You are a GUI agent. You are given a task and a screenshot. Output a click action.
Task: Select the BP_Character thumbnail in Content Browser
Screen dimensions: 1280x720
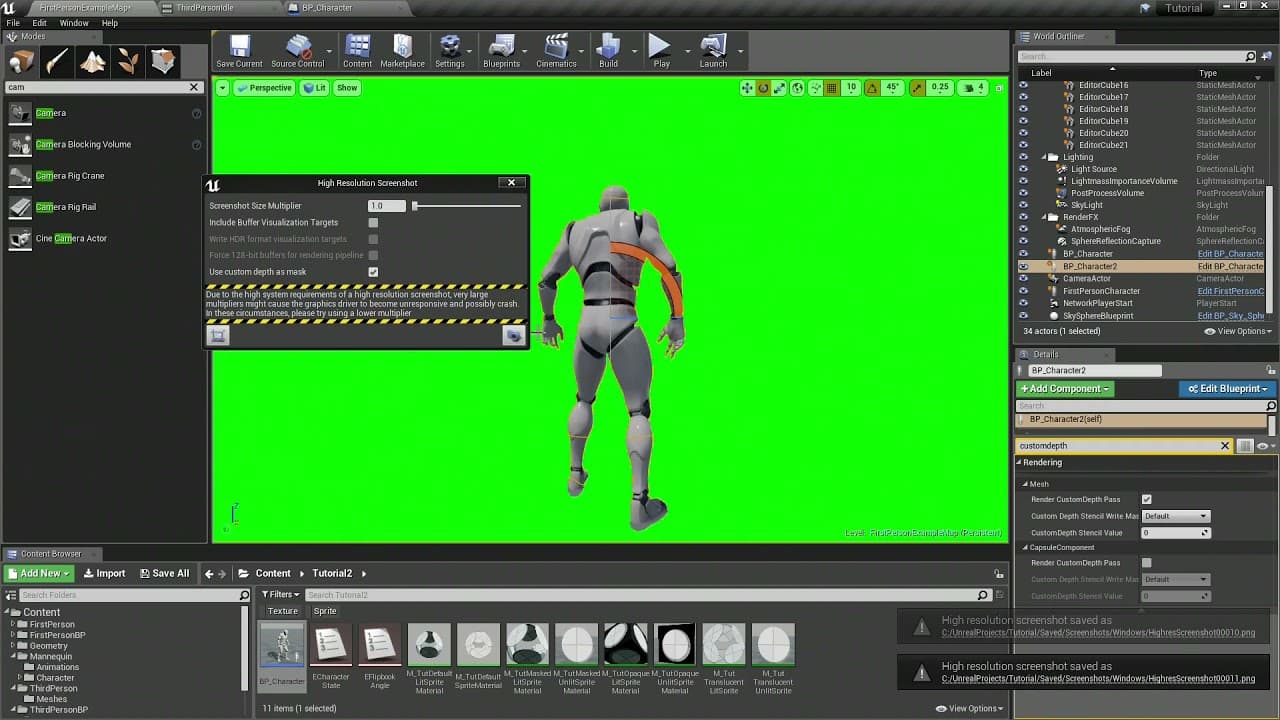pyautogui.click(x=281, y=644)
